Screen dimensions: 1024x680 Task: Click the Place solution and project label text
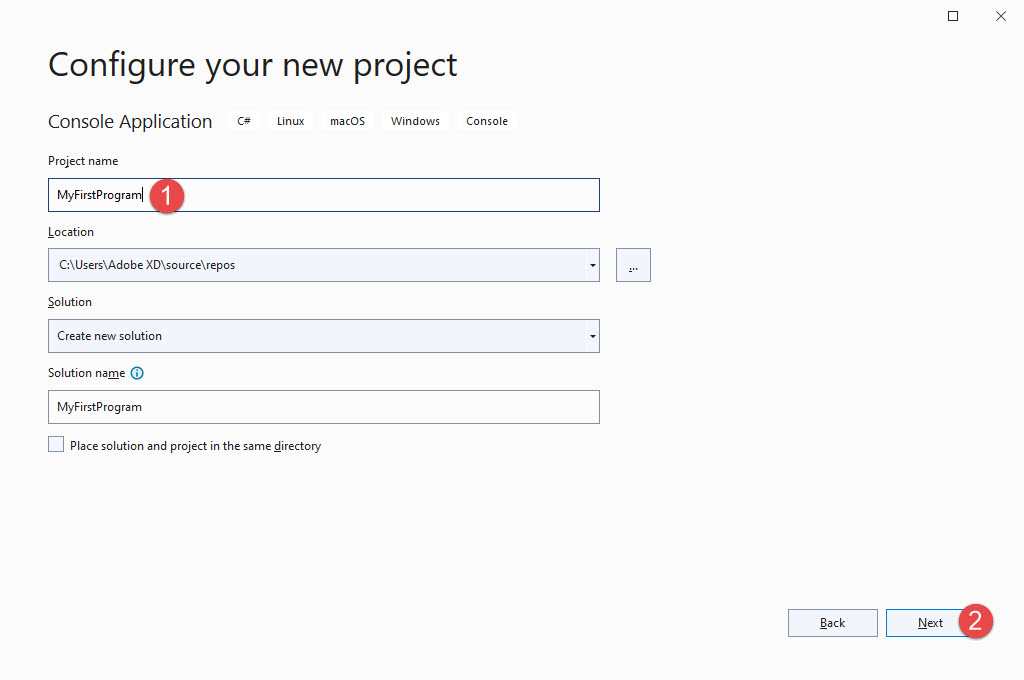coord(195,445)
